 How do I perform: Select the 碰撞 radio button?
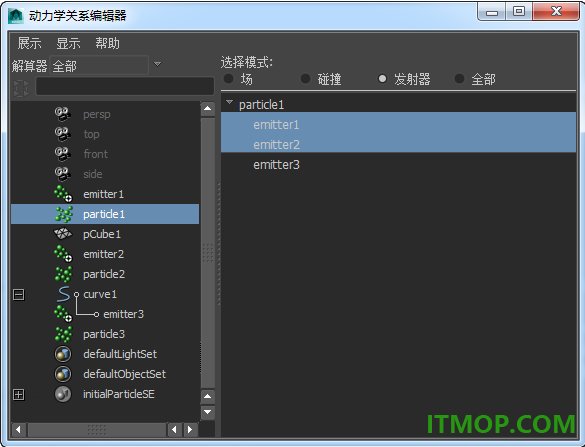pyautogui.click(x=306, y=79)
